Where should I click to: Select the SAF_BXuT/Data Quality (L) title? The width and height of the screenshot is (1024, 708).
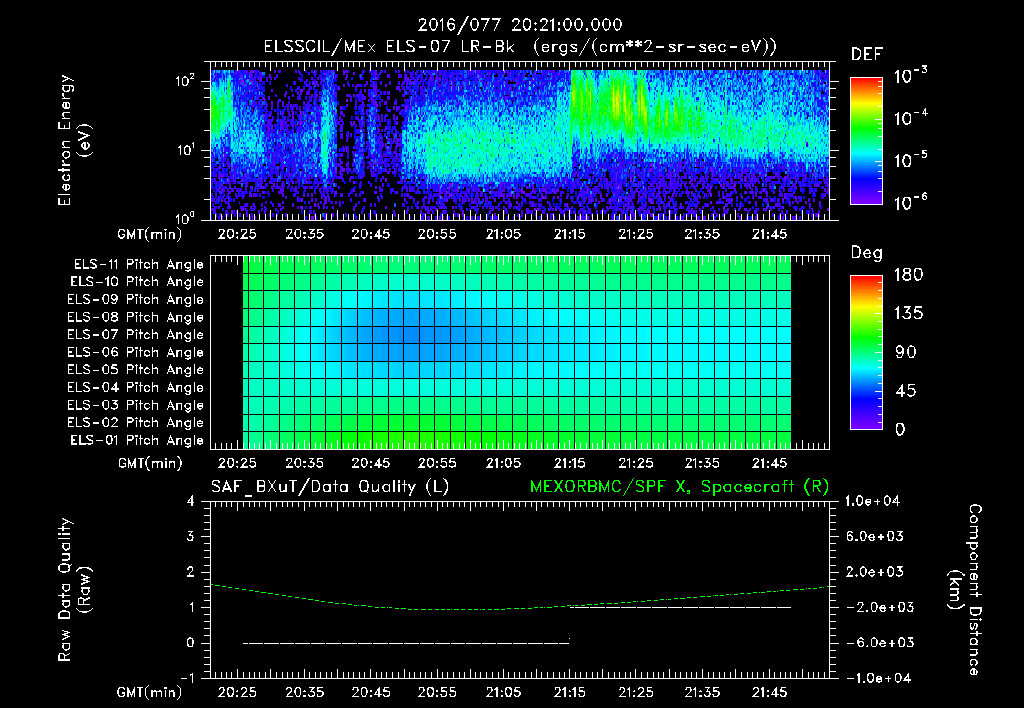[330, 487]
